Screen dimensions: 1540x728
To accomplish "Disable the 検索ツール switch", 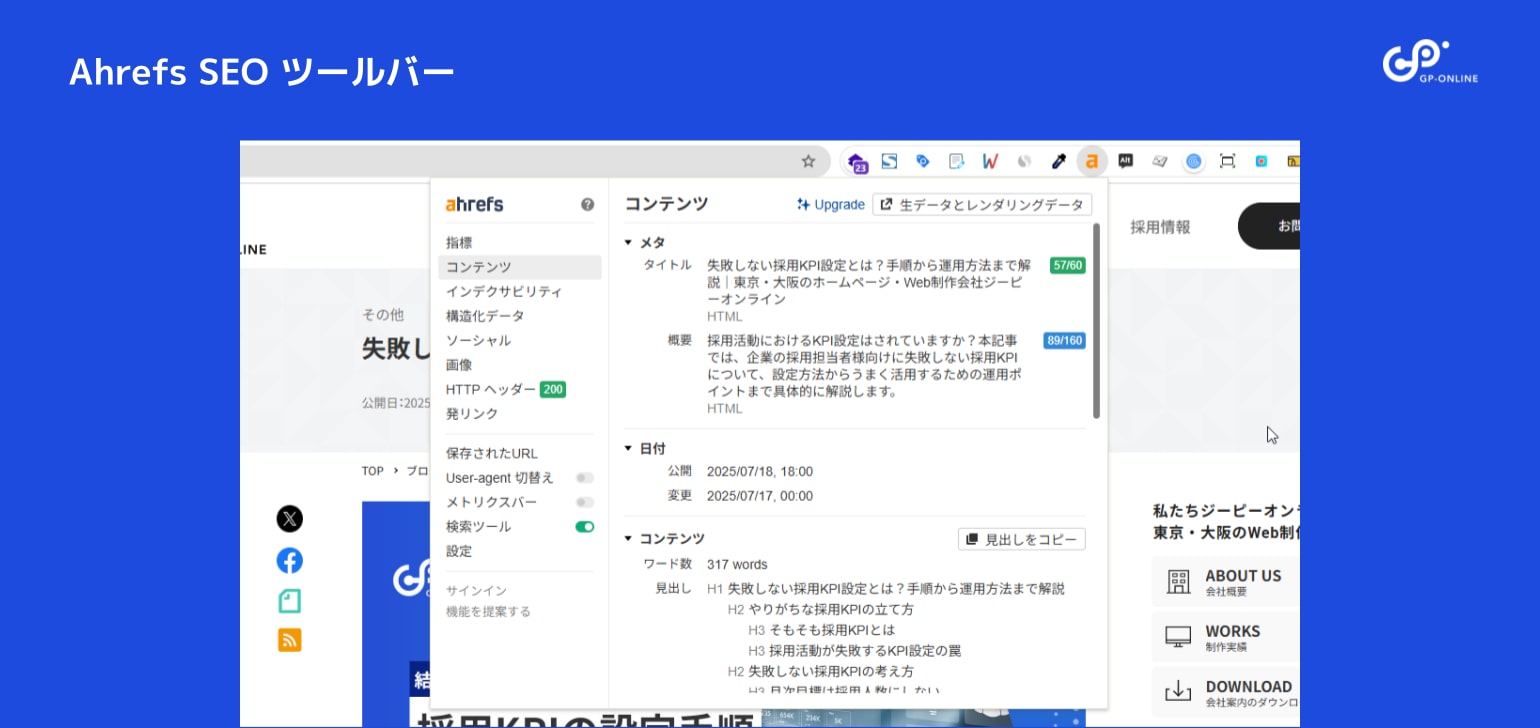I will 585,527.
